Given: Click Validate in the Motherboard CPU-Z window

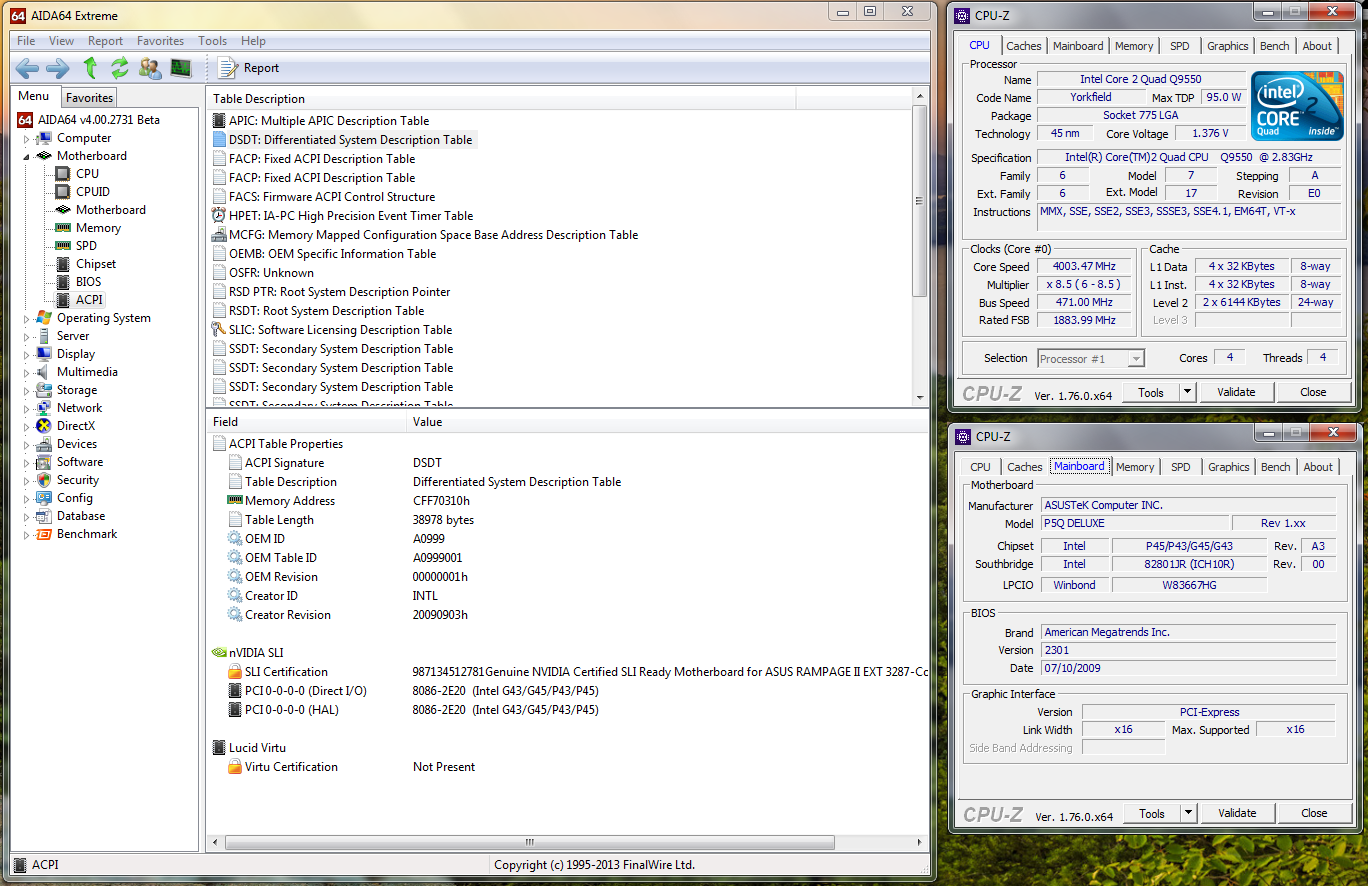Looking at the screenshot, I should point(1237,813).
